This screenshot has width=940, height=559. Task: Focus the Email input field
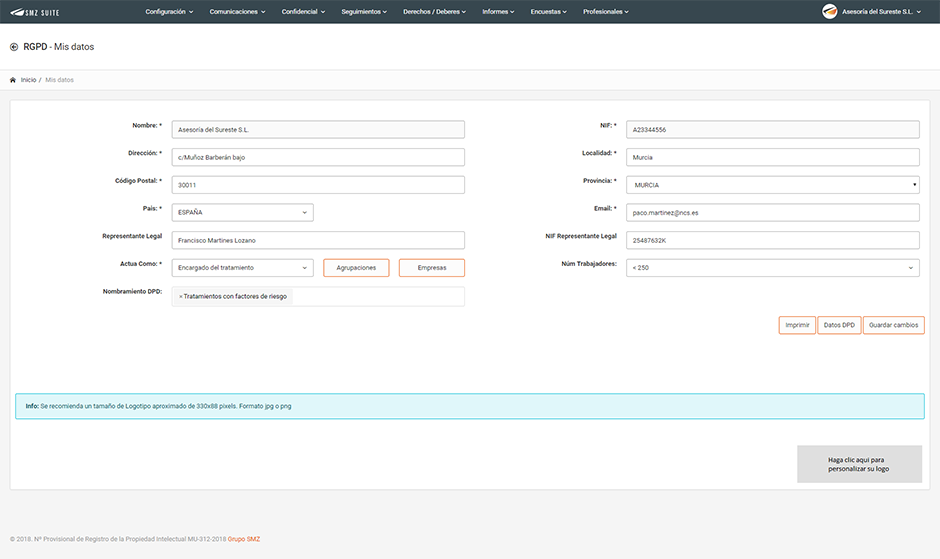click(773, 212)
